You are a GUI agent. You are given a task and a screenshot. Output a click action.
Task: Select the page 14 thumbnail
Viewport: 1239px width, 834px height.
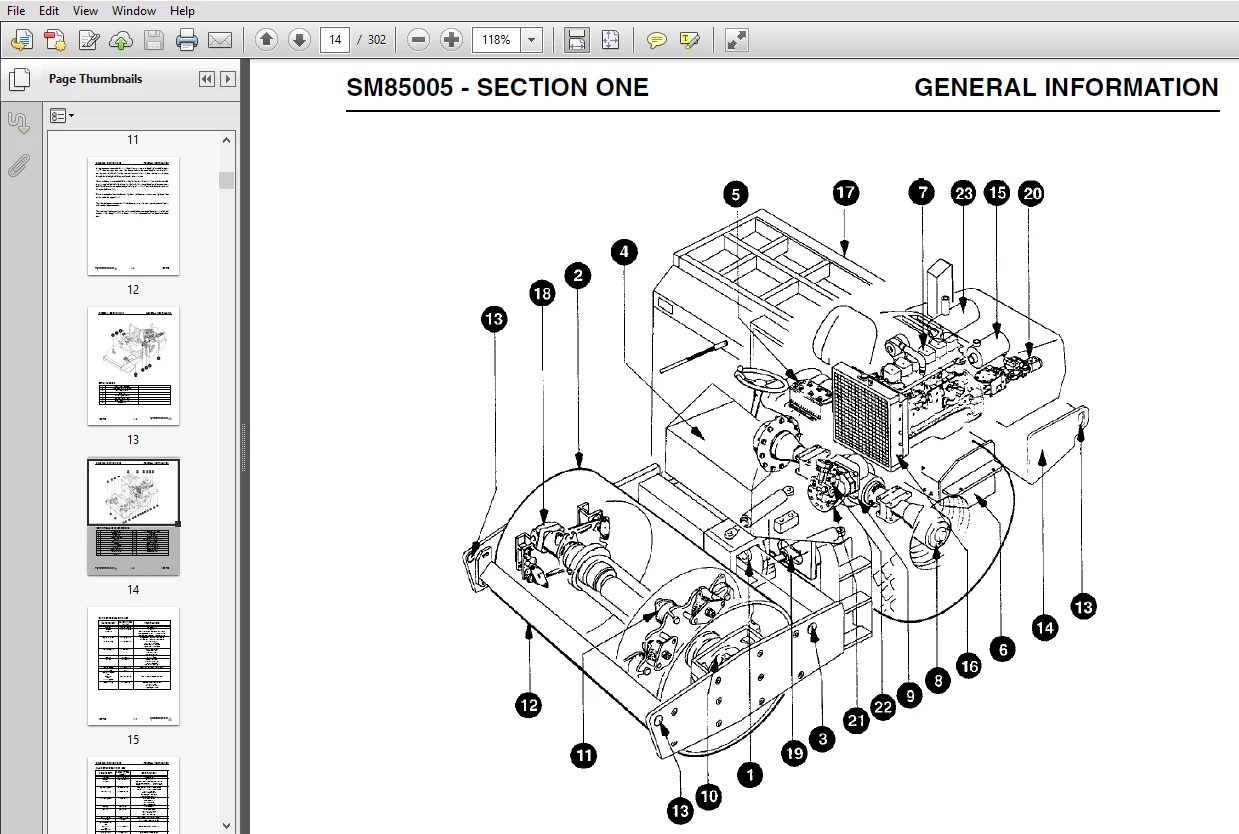pos(133,516)
